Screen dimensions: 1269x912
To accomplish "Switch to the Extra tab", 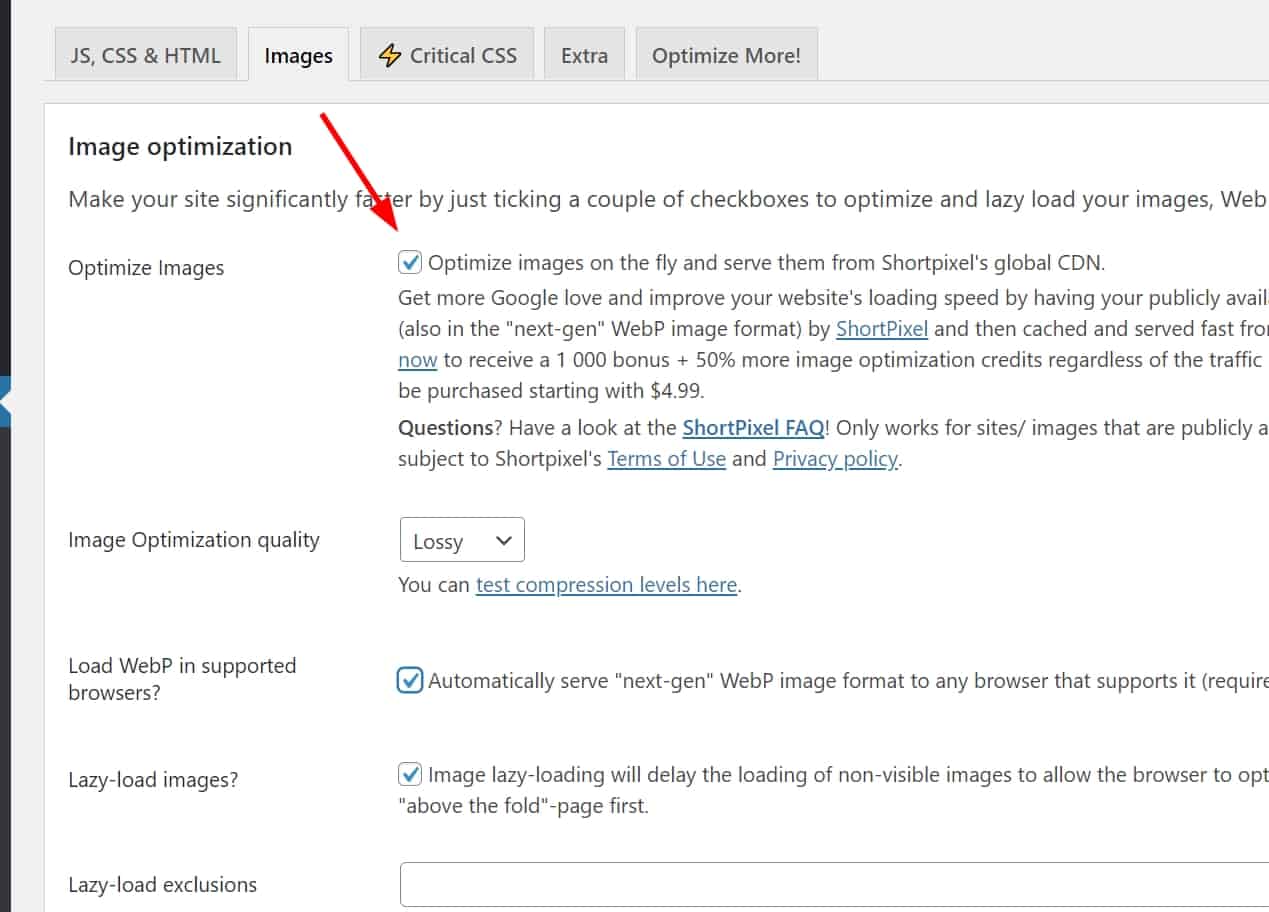I will (584, 55).
